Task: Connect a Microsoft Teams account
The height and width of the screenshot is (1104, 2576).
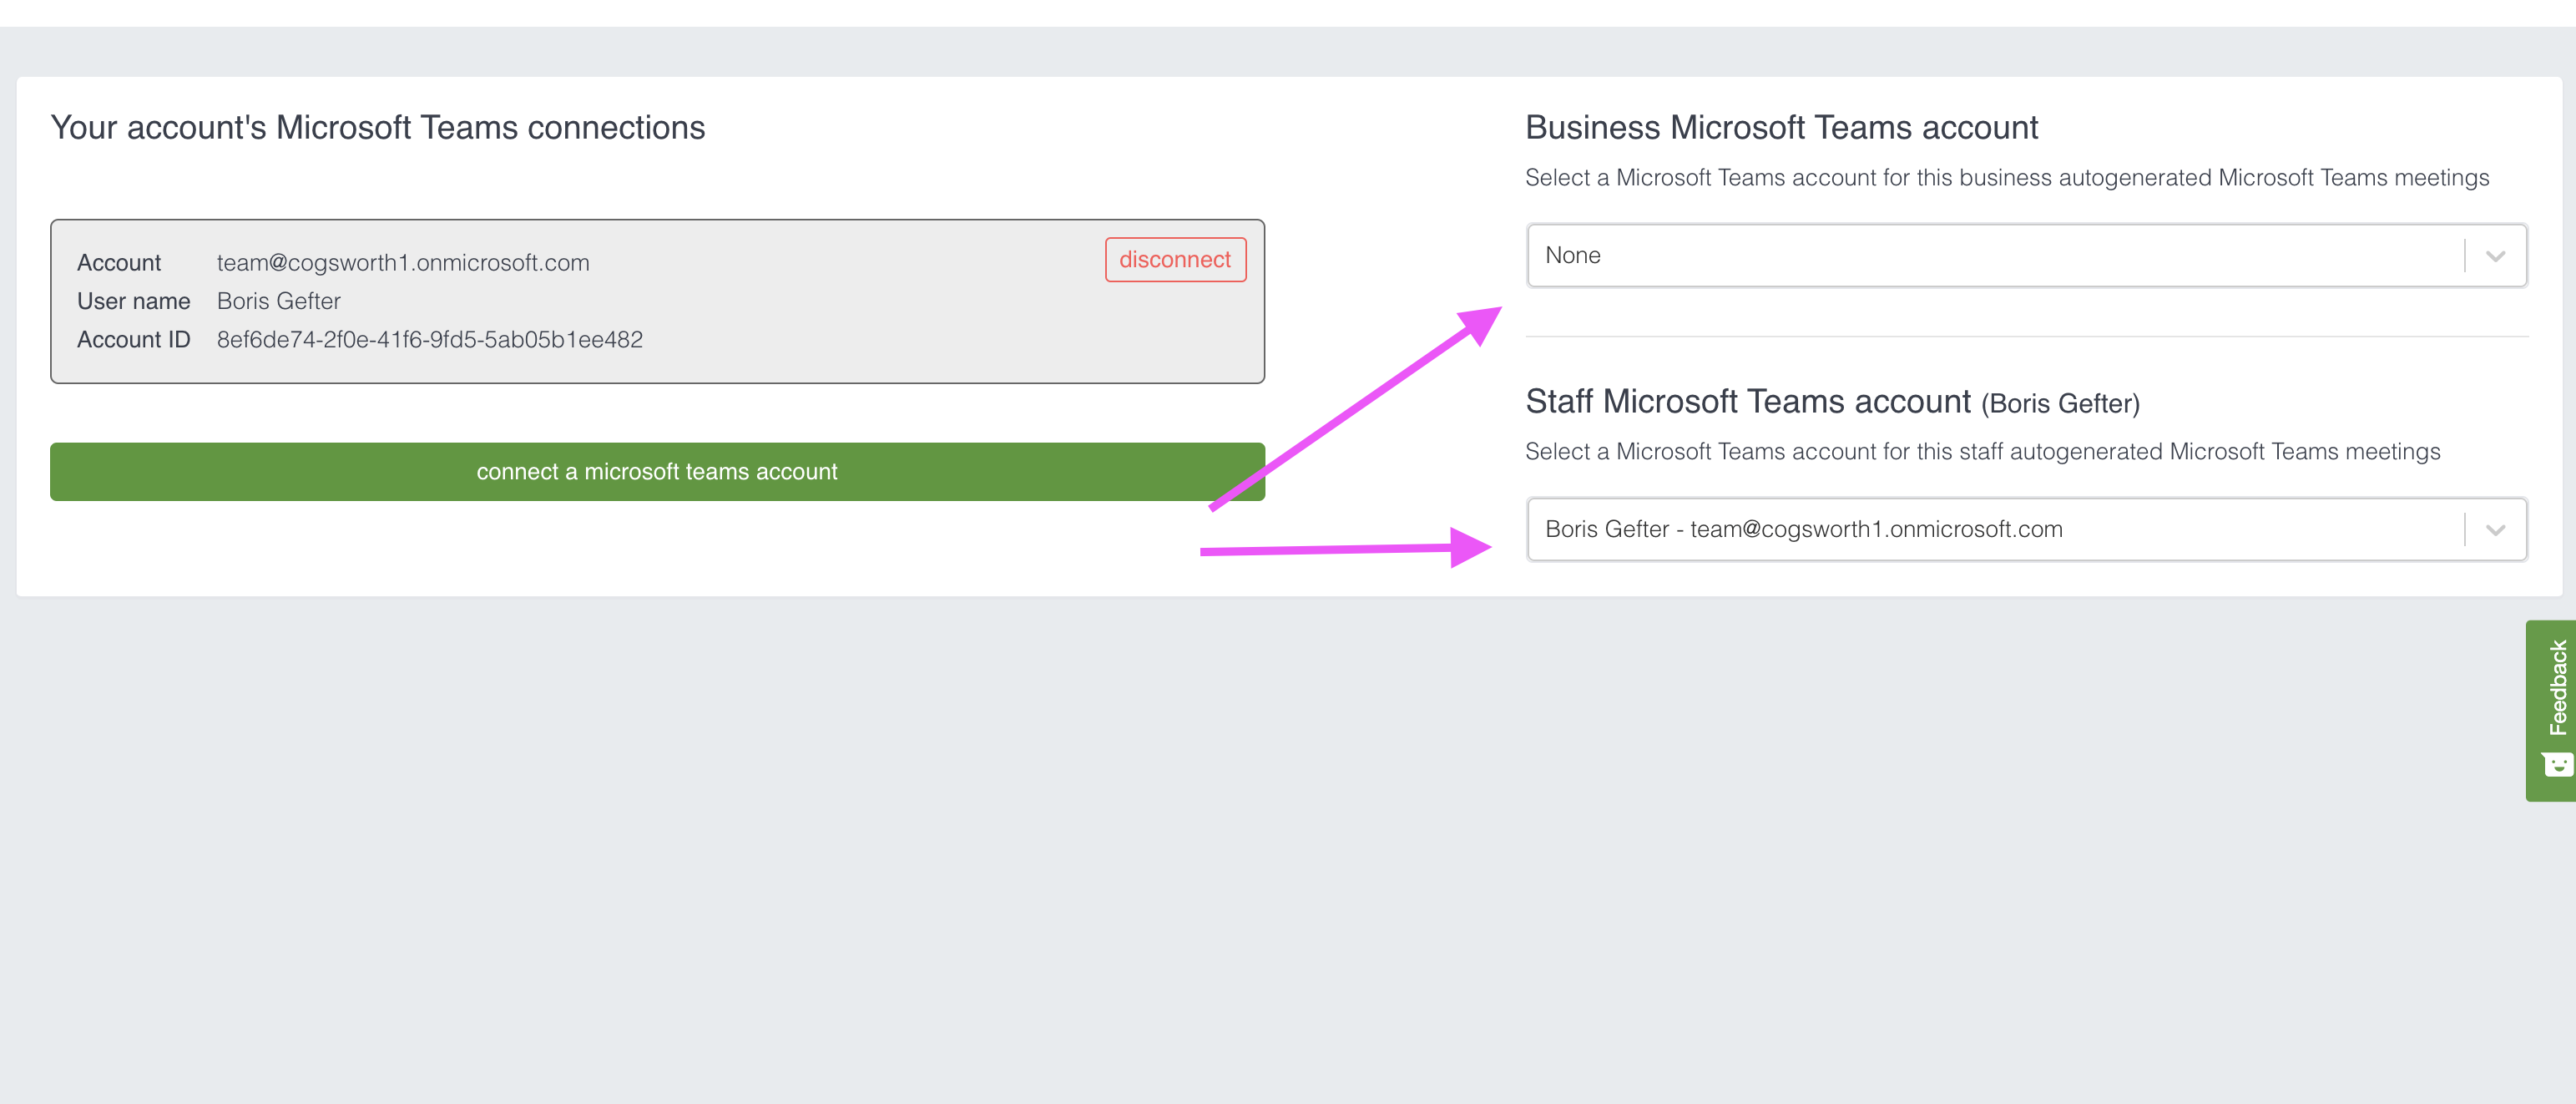Action: coord(657,472)
